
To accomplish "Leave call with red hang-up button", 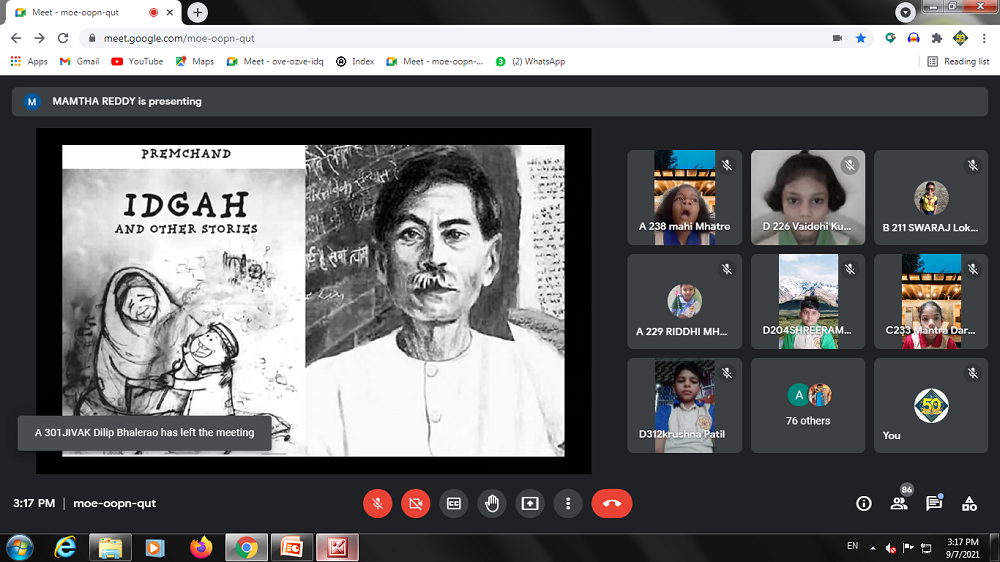I will [x=611, y=504].
